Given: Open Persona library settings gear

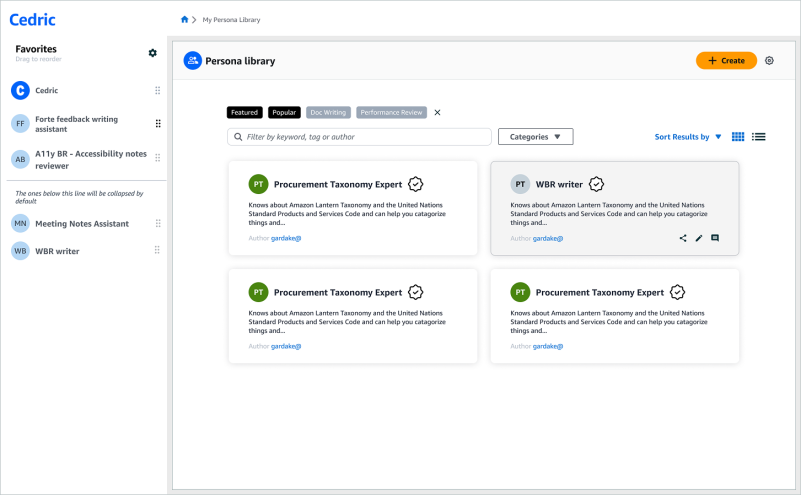Looking at the screenshot, I should coord(769,61).
